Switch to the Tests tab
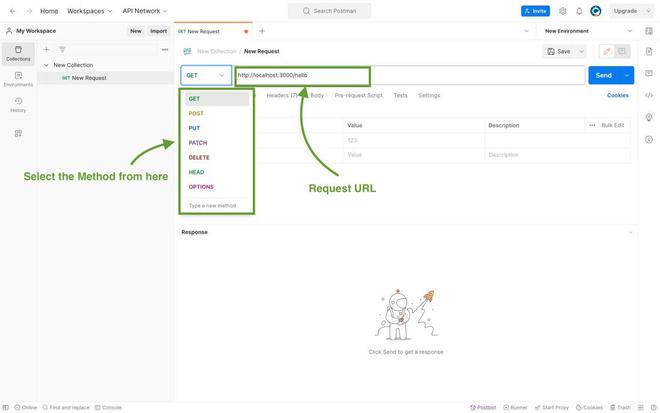This screenshot has width=660, height=413. pyautogui.click(x=400, y=96)
